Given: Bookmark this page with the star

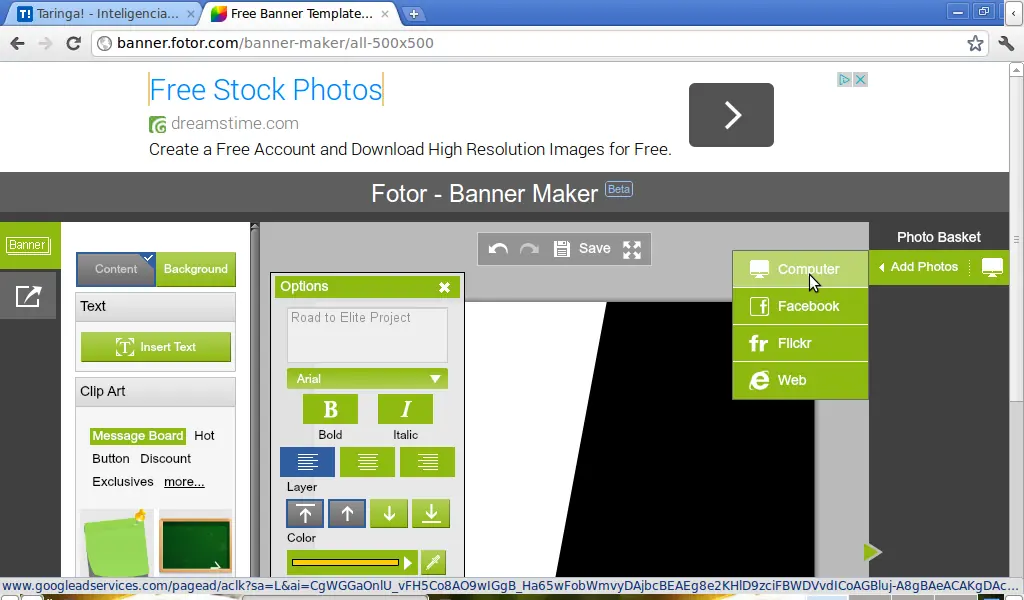Looking at the screenshot, I should click(x=975, y=44).
